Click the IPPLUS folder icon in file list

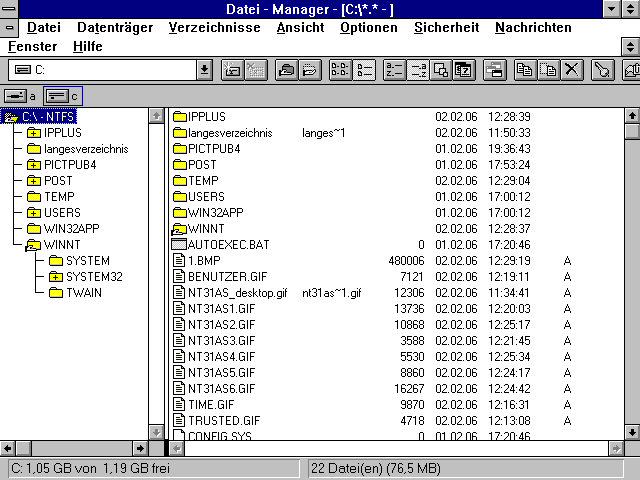coord(180,117)
